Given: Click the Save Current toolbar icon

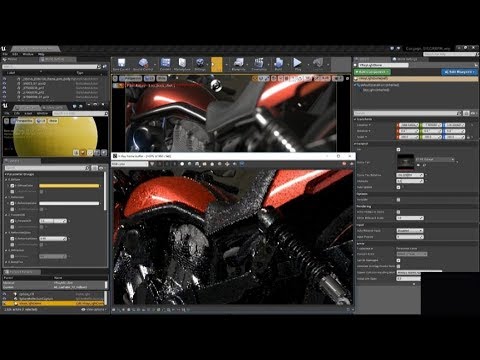Looking at the screenshot, I should click(121, 63).
